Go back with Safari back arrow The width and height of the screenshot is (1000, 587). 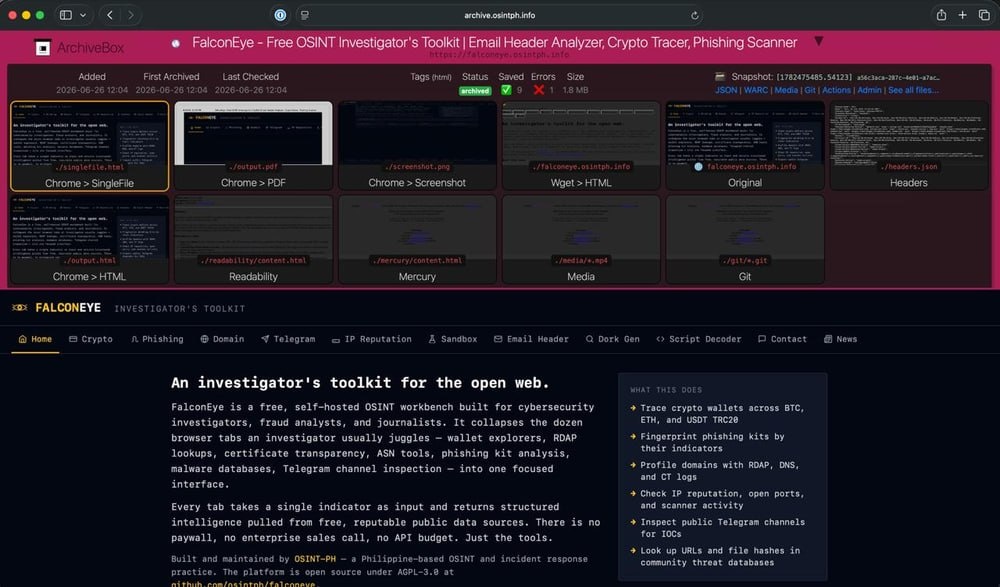110,15
